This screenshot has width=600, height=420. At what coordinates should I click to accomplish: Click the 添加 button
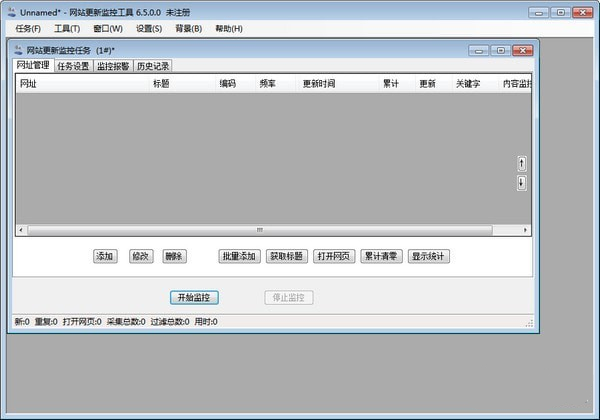tap(105, 256)
